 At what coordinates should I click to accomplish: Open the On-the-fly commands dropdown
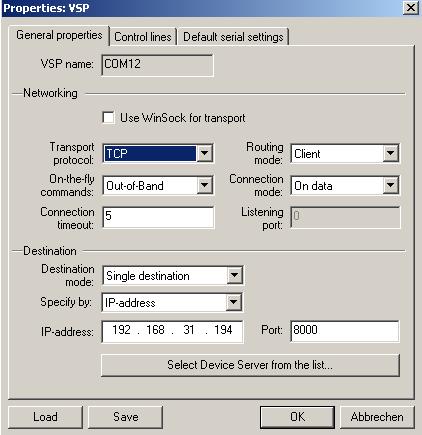205,185
